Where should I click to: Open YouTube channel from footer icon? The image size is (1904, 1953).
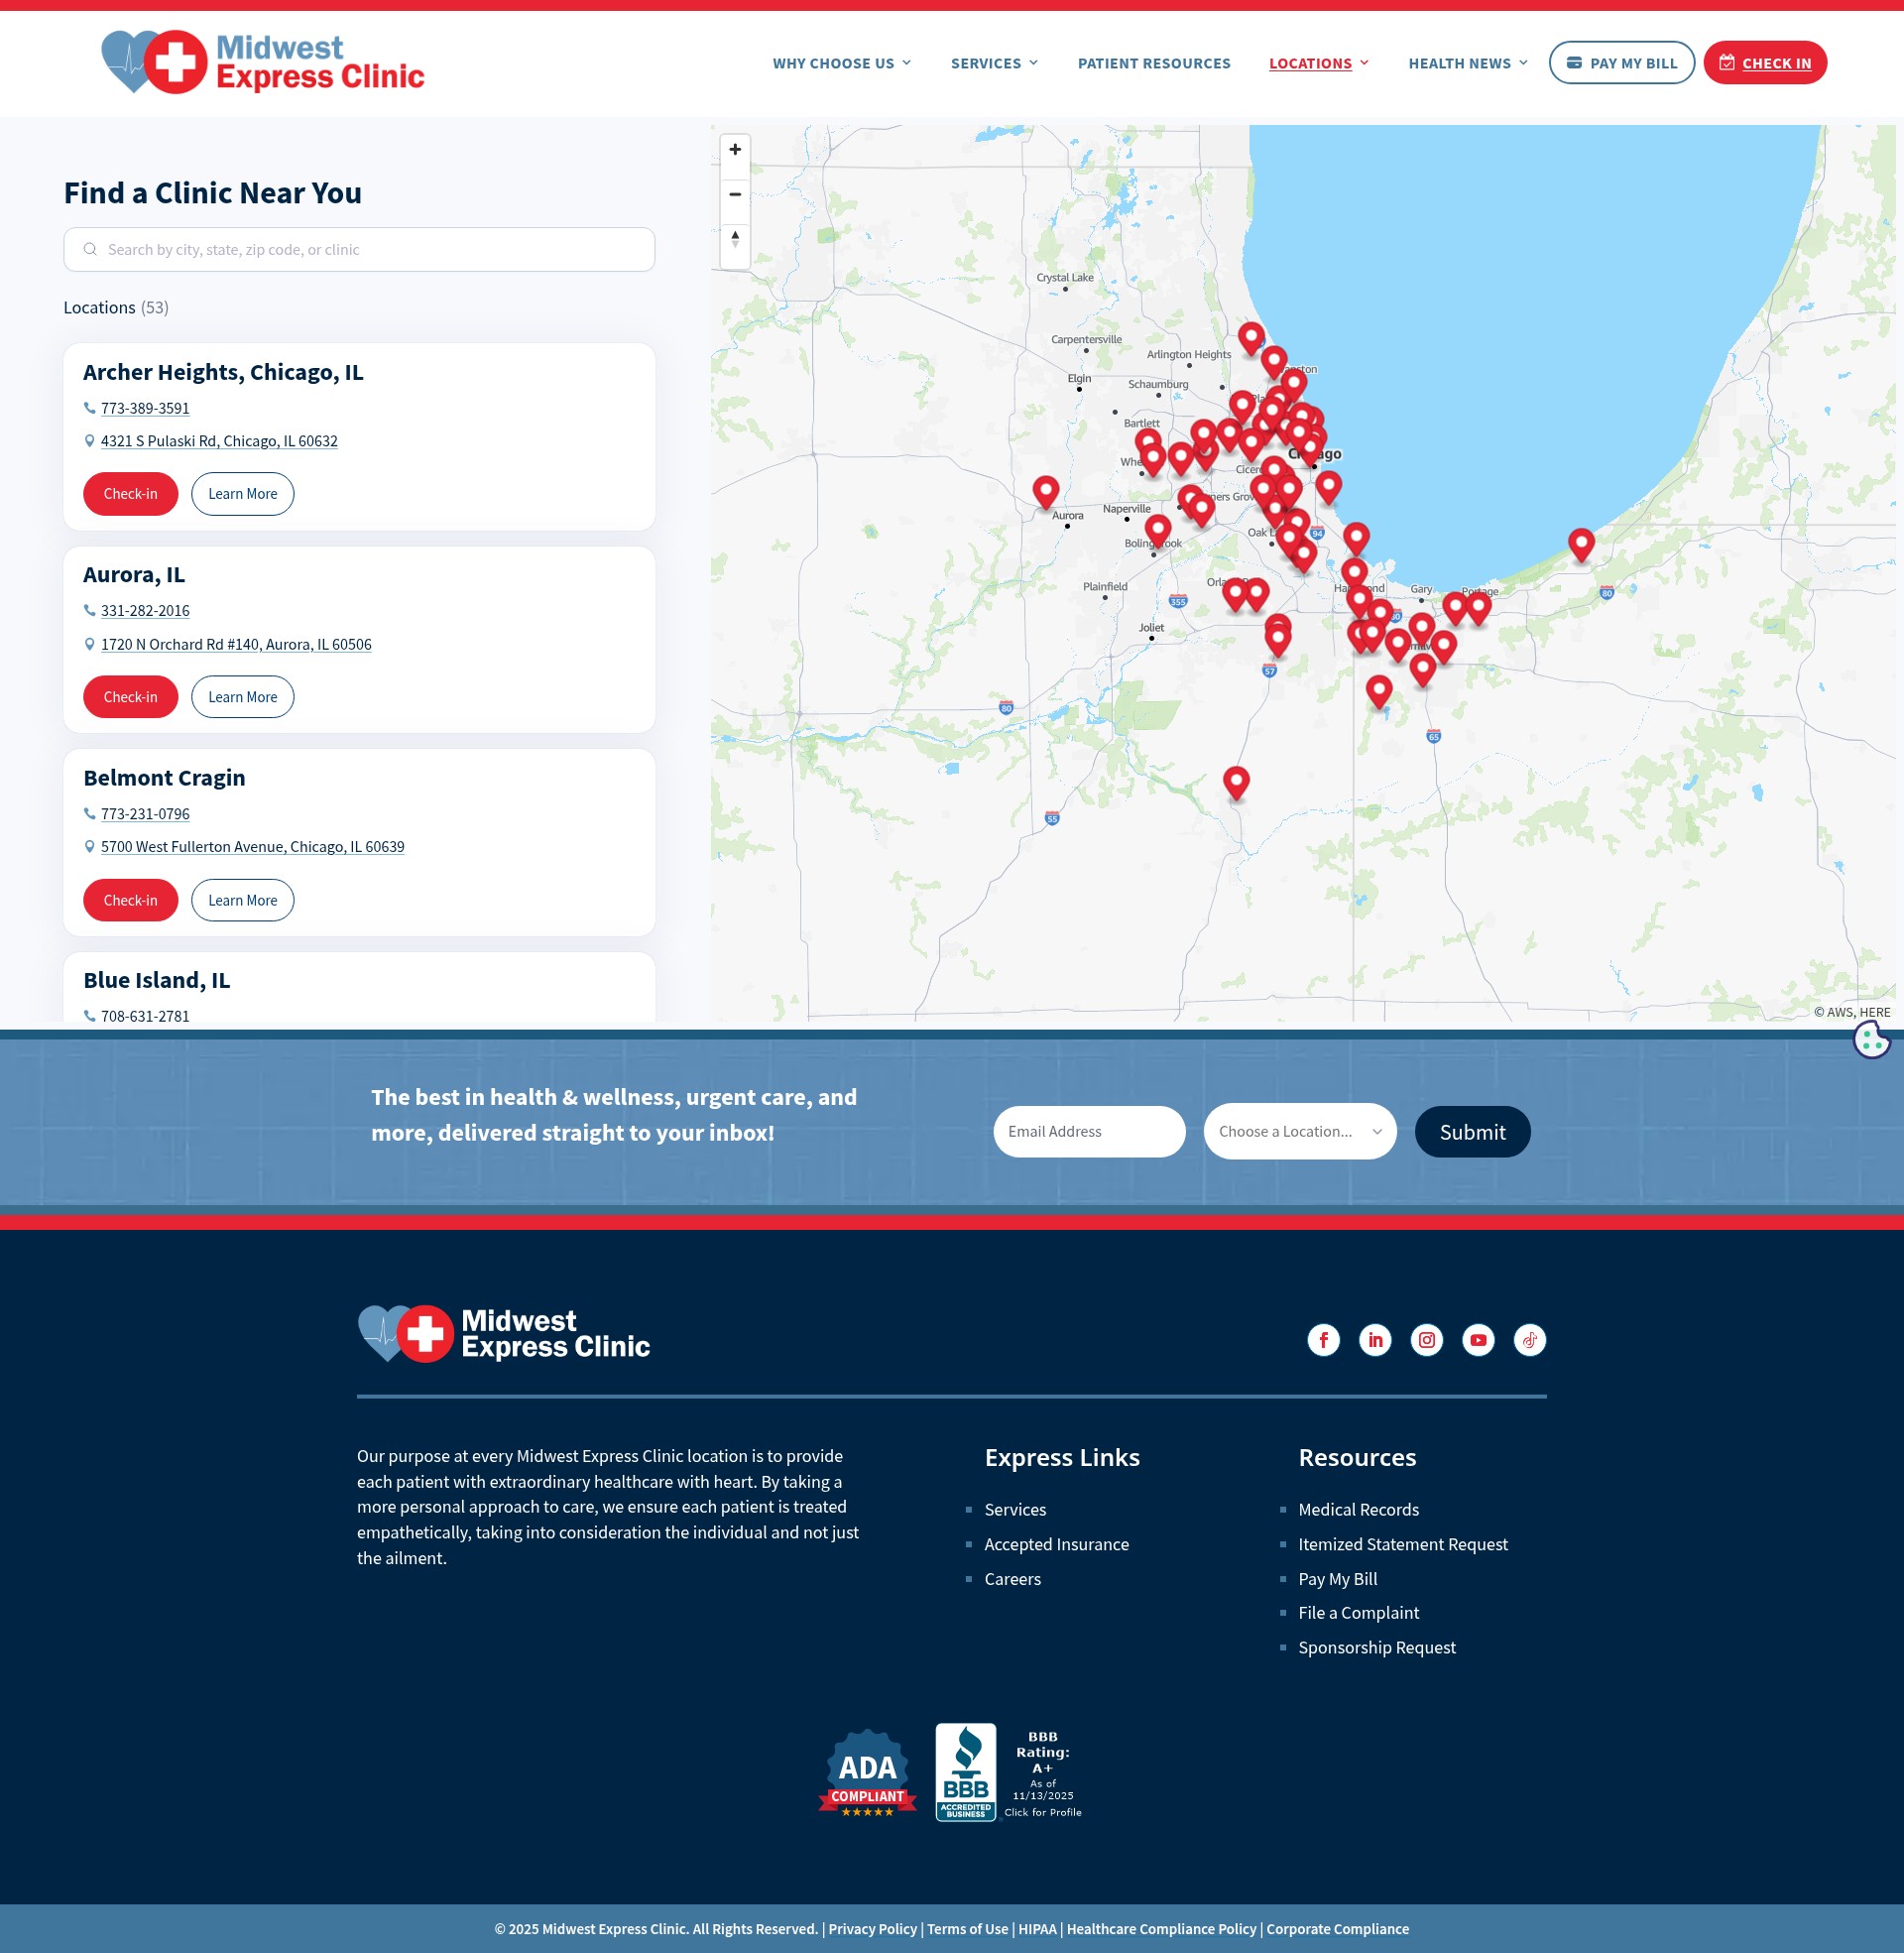tap(1478, 1340)
